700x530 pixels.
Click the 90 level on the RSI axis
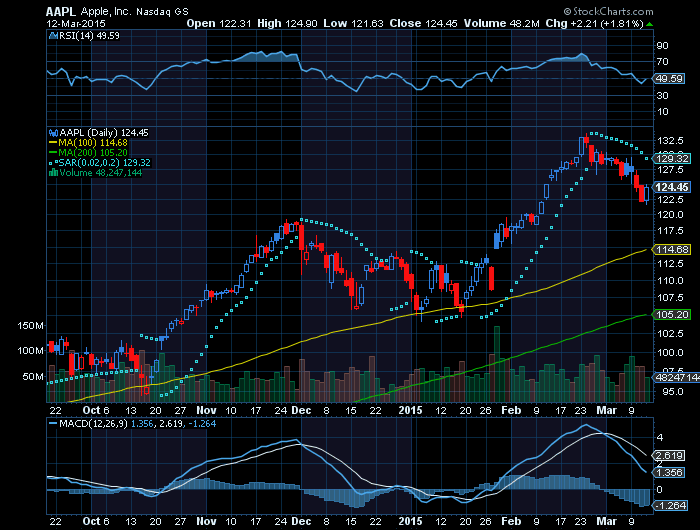click(x=662, y=46)
